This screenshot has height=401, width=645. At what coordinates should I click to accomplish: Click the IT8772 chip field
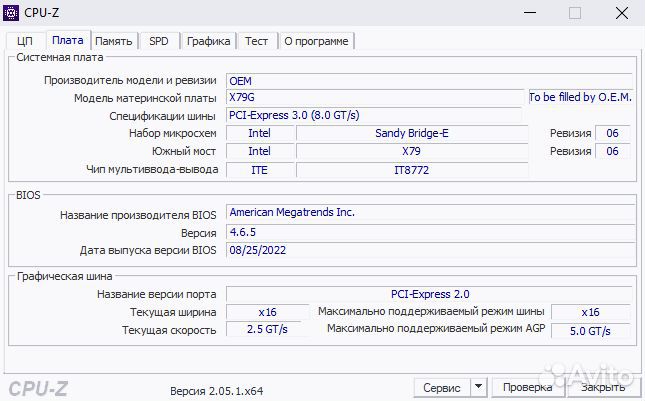coord(411,170)
